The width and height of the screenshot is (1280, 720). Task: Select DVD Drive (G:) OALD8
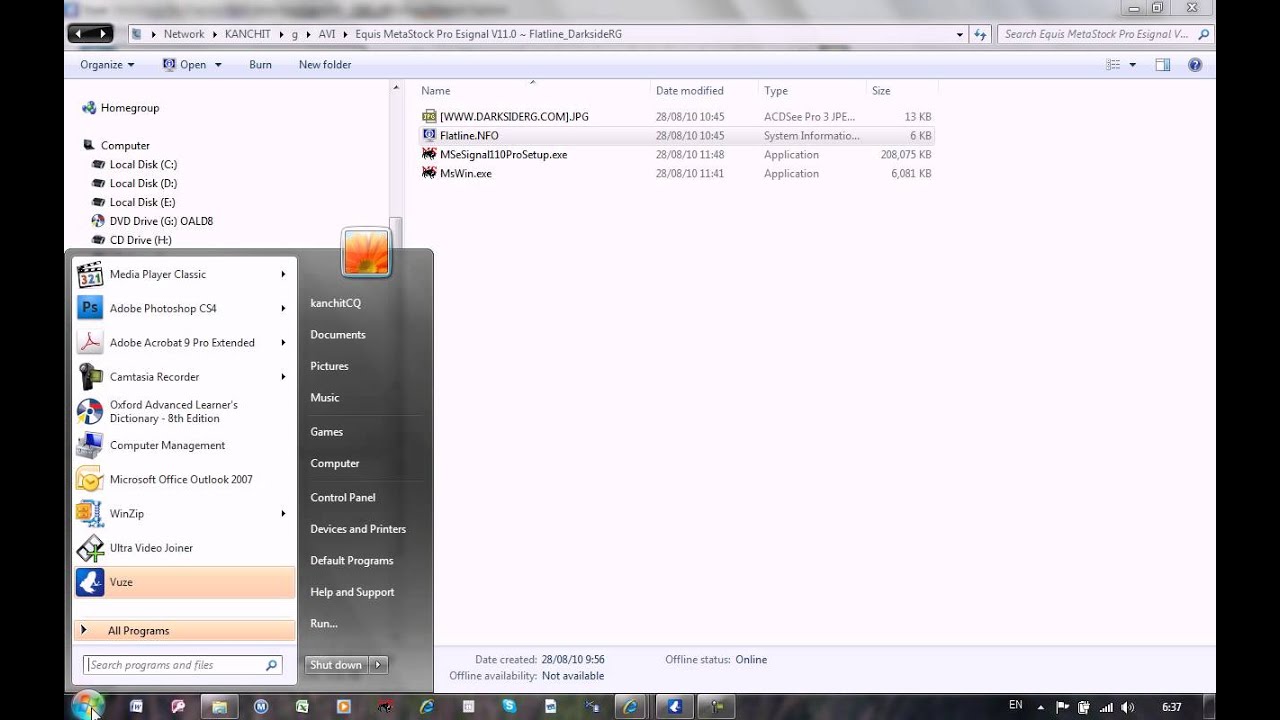161,221
